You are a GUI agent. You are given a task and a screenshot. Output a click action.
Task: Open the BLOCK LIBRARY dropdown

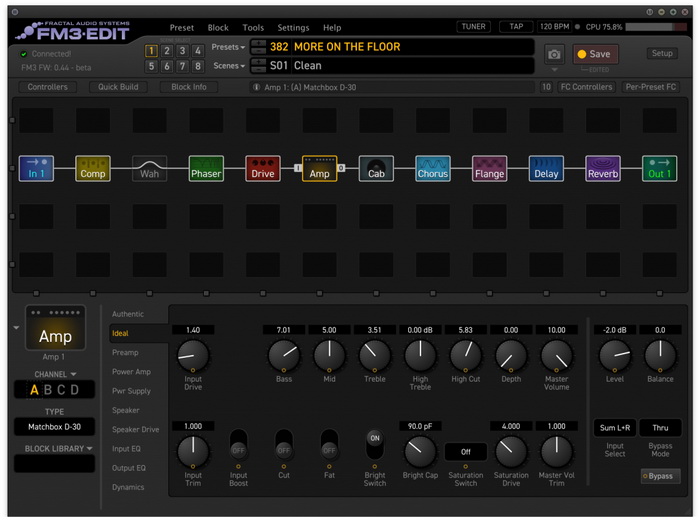coord(58,448)
